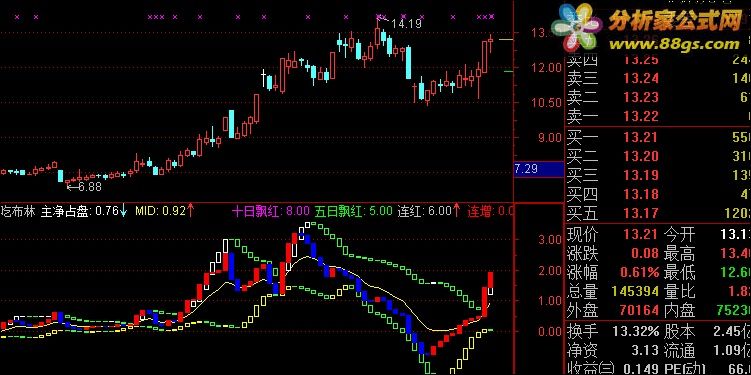751x375 pixels.
Task: Click the 10.50 price axis label
Action: pyautogui.click(x=545, y=102)
